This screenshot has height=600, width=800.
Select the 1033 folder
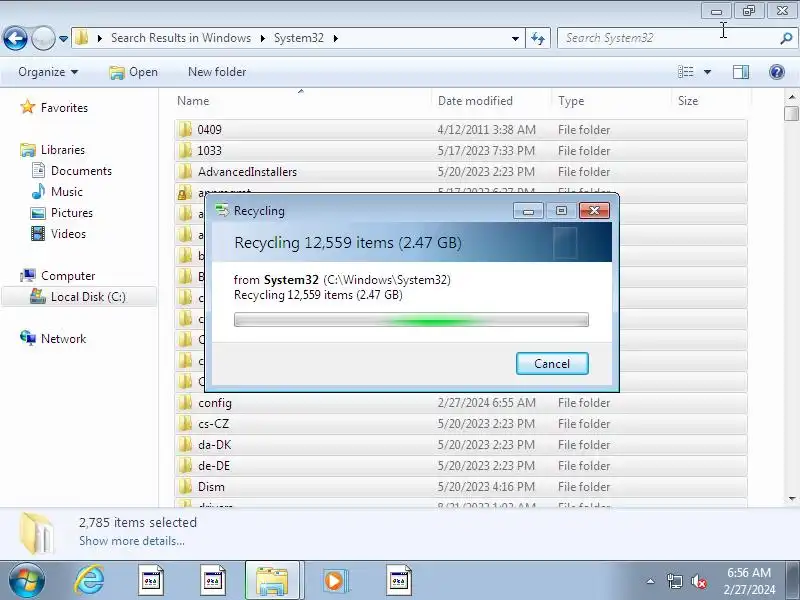tap(461, 151)
